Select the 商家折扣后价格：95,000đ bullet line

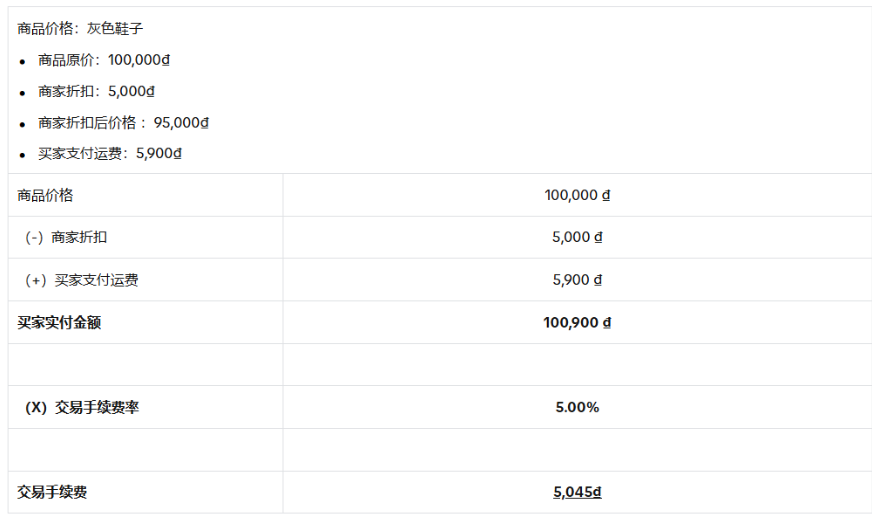pyautogui.click(x=123, y=123)
